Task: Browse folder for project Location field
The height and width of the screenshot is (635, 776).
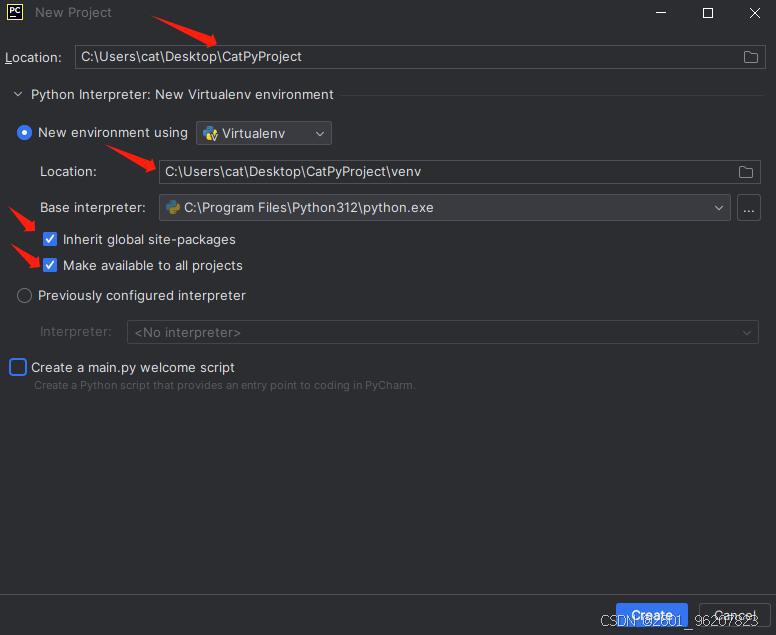Action: [750, 57]
